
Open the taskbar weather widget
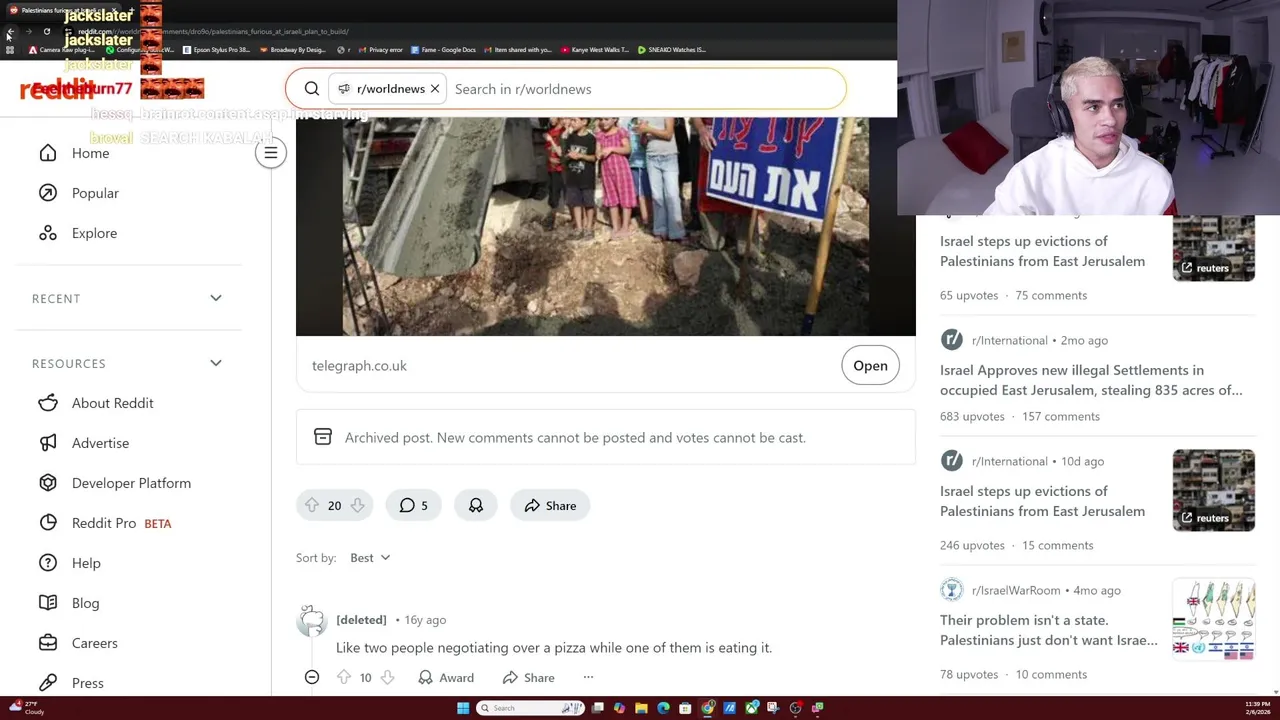tap(27, 708)
